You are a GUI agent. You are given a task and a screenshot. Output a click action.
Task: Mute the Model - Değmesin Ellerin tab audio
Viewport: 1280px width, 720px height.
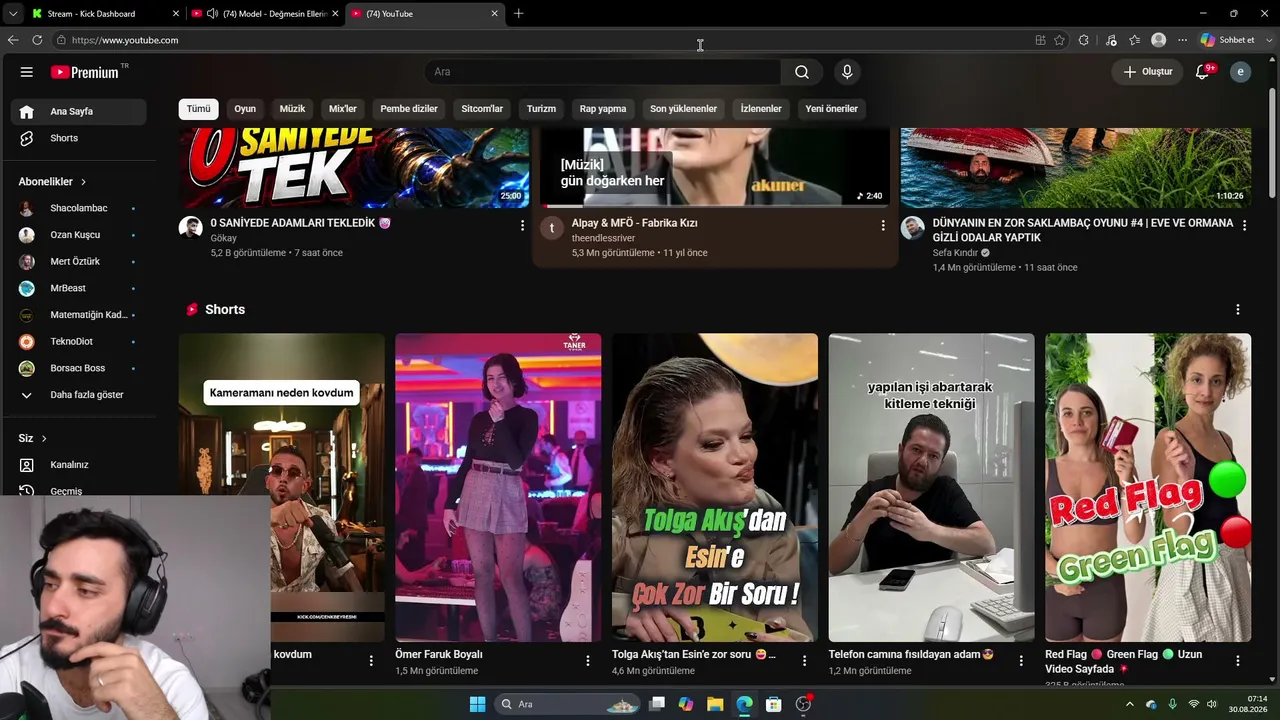212,14
